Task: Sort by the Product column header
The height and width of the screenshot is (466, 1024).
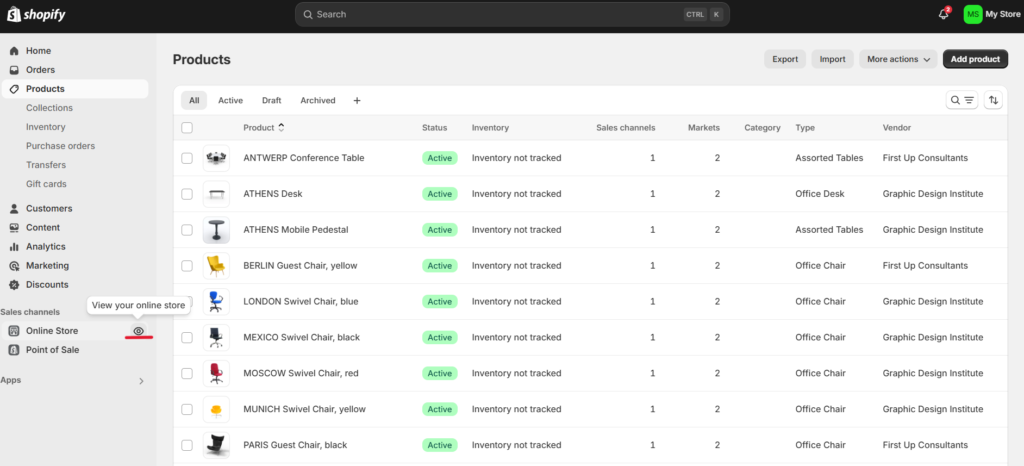Action: point(264,128)
